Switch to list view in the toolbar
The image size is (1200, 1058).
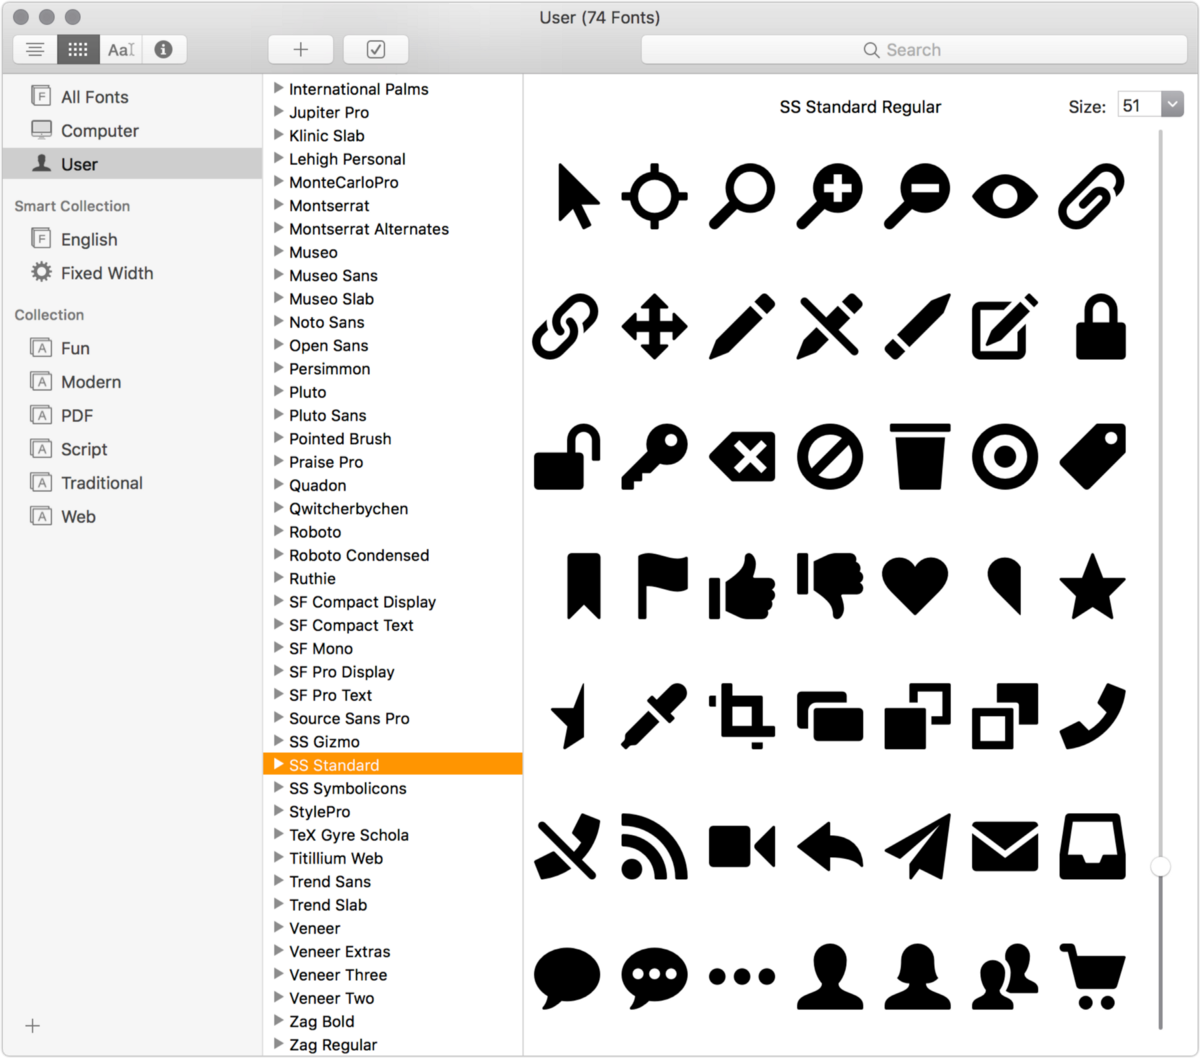(35, 49)
